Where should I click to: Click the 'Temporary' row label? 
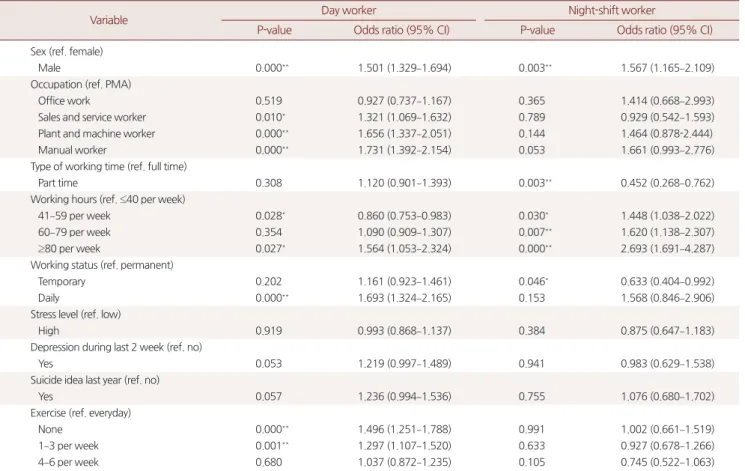pos(62,281)
